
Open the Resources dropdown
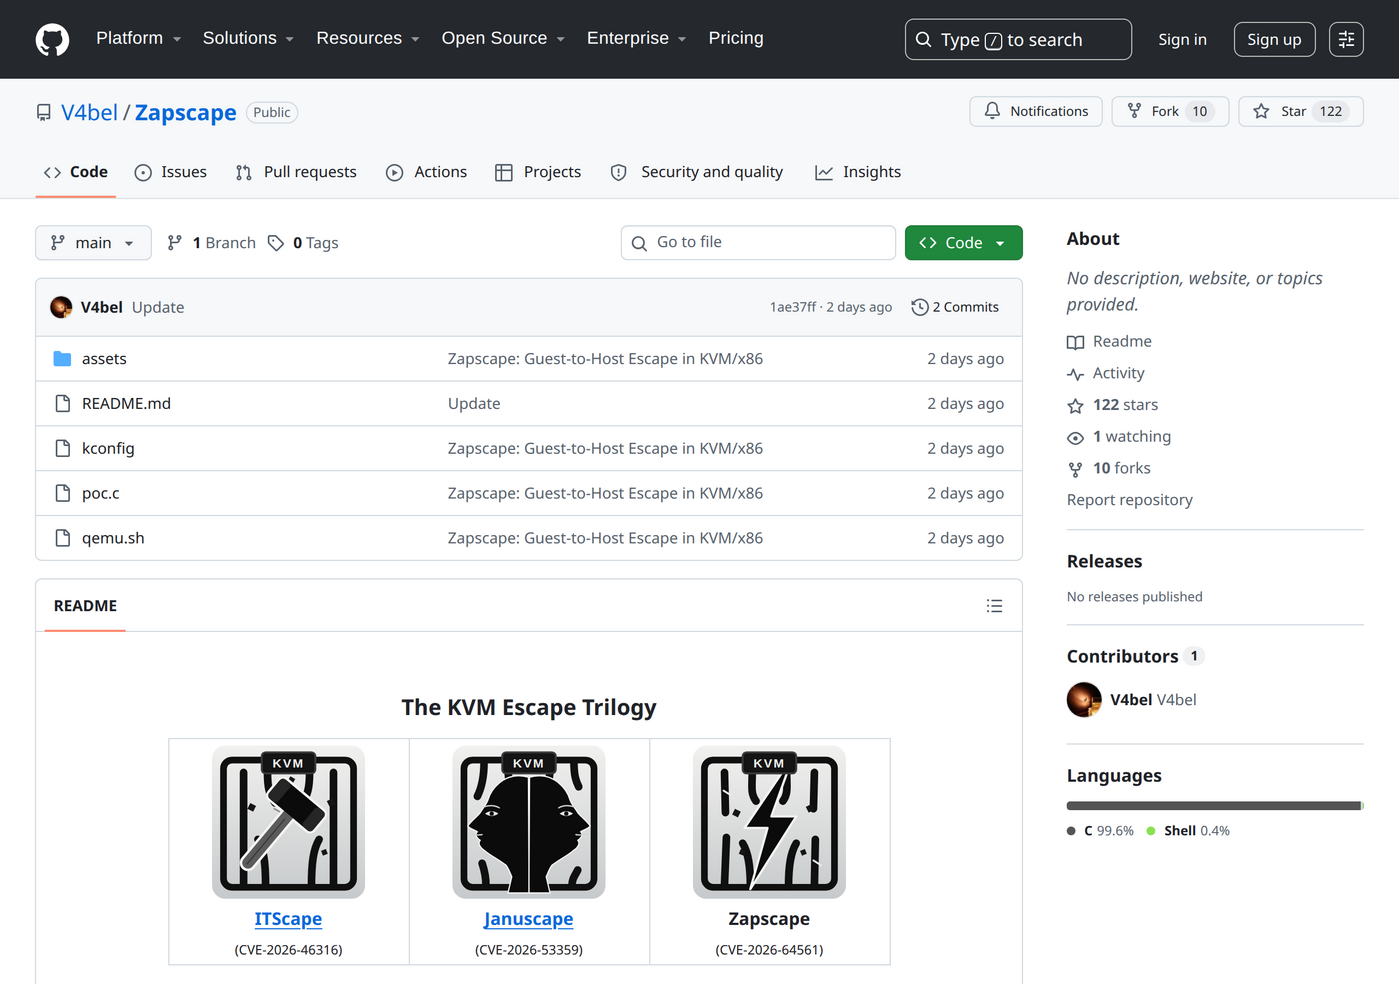pos(367,38)
